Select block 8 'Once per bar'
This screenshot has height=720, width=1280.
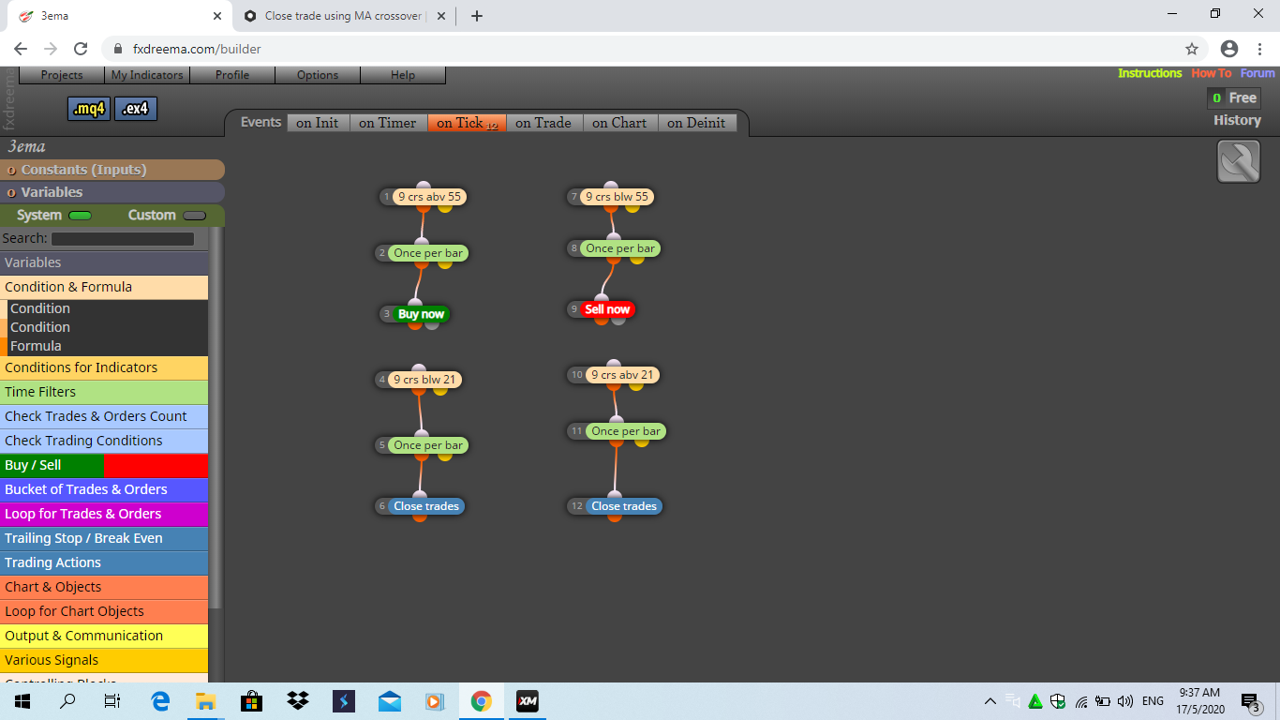pyautogui.click(x=620, y=248)
